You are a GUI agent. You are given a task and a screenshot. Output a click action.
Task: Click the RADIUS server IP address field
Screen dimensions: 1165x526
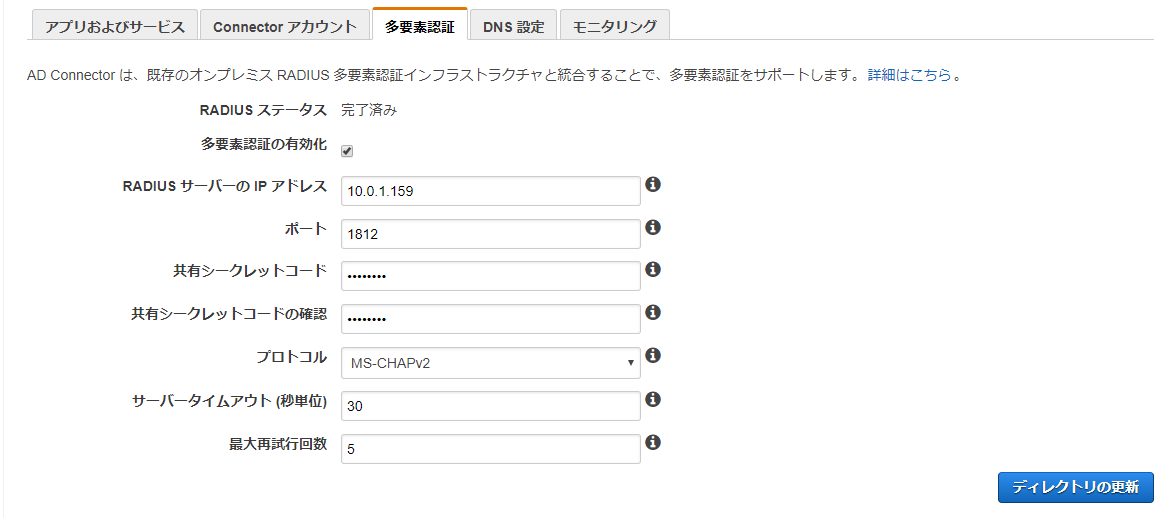[490, 191]
